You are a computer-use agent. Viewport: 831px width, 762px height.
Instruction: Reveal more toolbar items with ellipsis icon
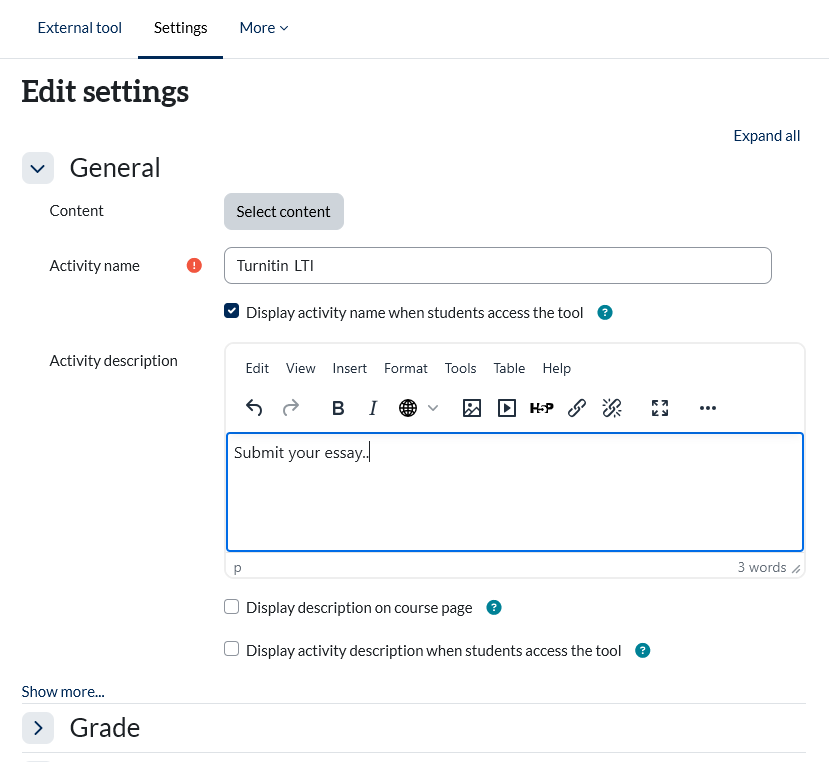click(x=708, y=408)
